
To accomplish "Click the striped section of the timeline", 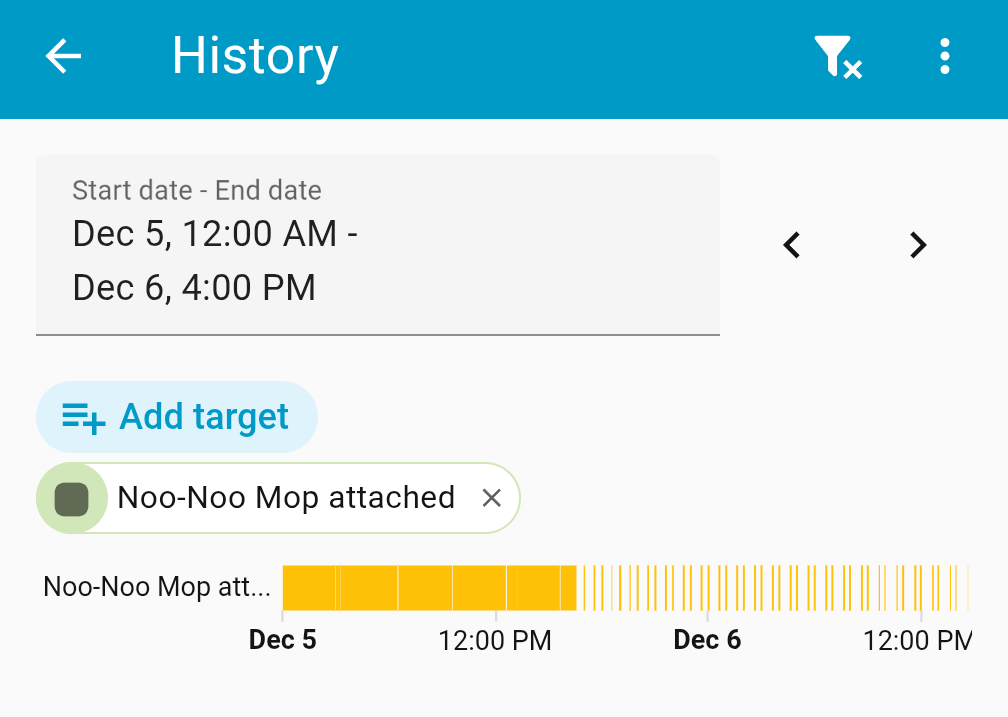I will [x=770, y=587].
